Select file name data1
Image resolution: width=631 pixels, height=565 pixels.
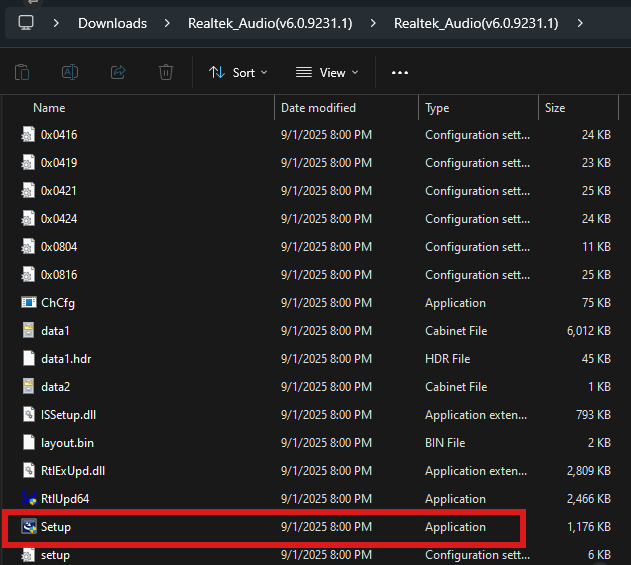tap(55, 330)
